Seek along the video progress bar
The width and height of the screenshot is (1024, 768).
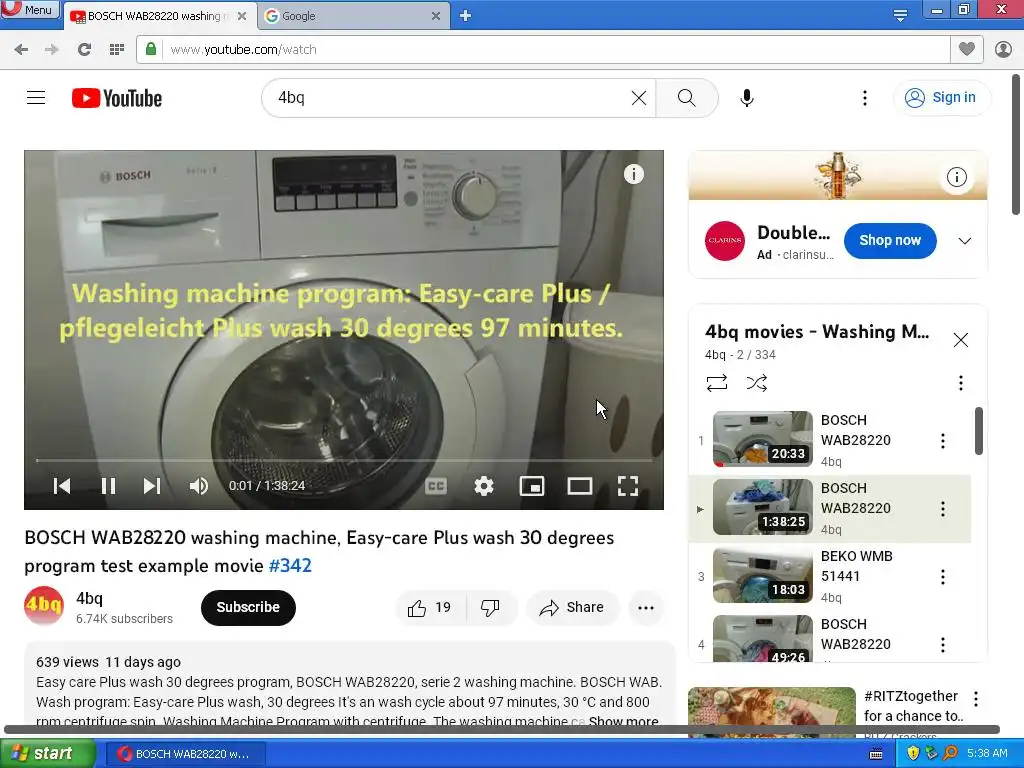tap(344, 460)
